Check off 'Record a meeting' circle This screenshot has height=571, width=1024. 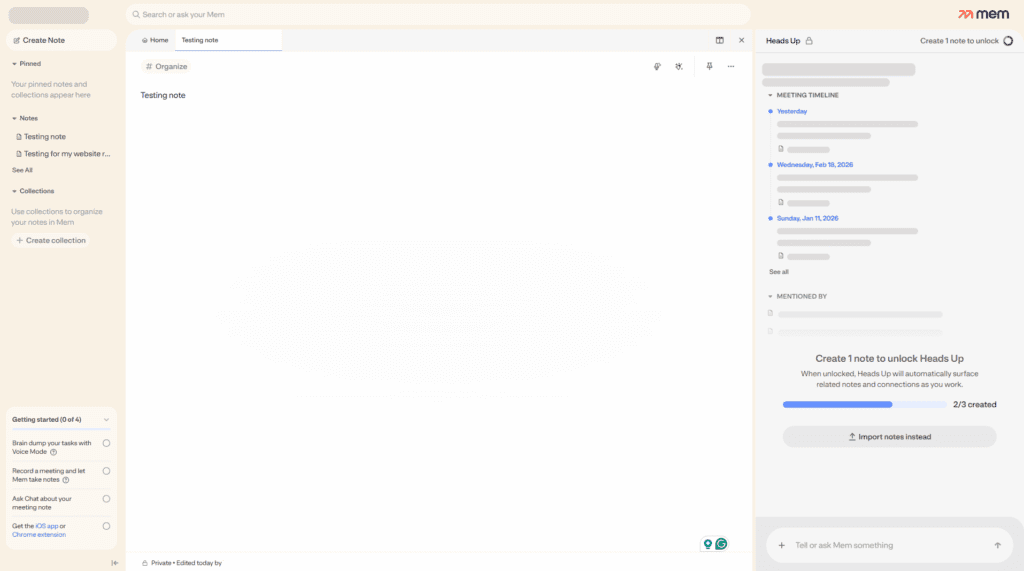106,471
